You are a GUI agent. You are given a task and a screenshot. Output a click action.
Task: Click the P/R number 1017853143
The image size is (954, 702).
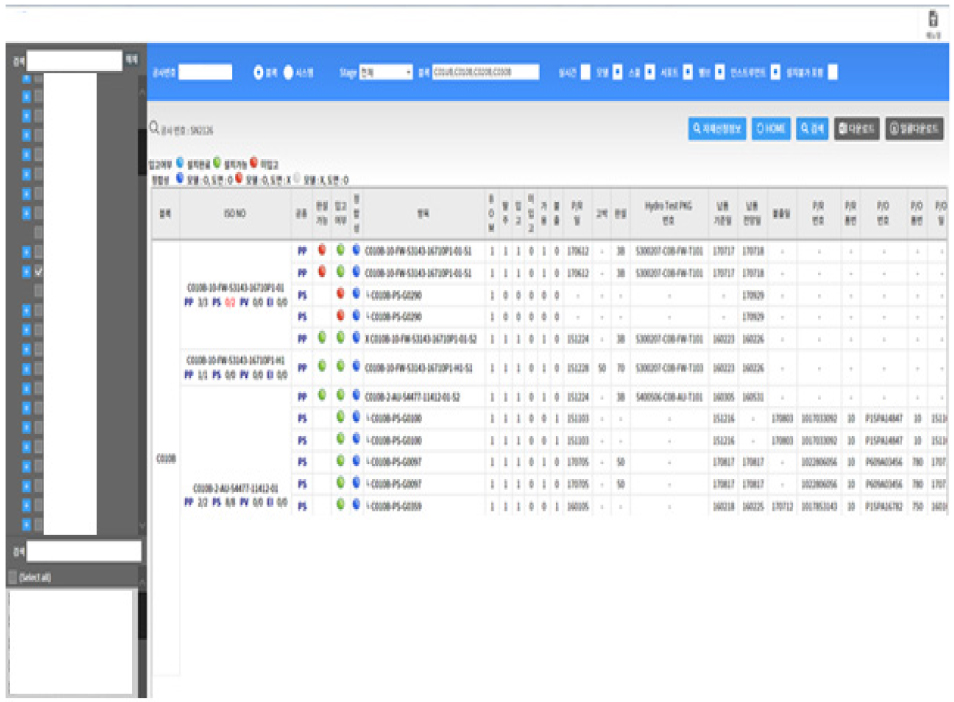pos(819,506)
